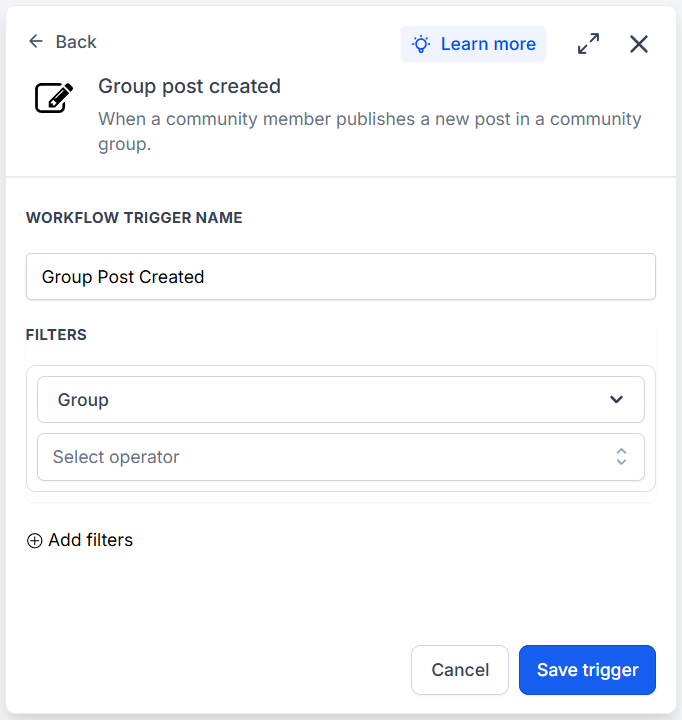
Task: Expand the panel with the diagonal arrows icon
Action: click(588, 44)
